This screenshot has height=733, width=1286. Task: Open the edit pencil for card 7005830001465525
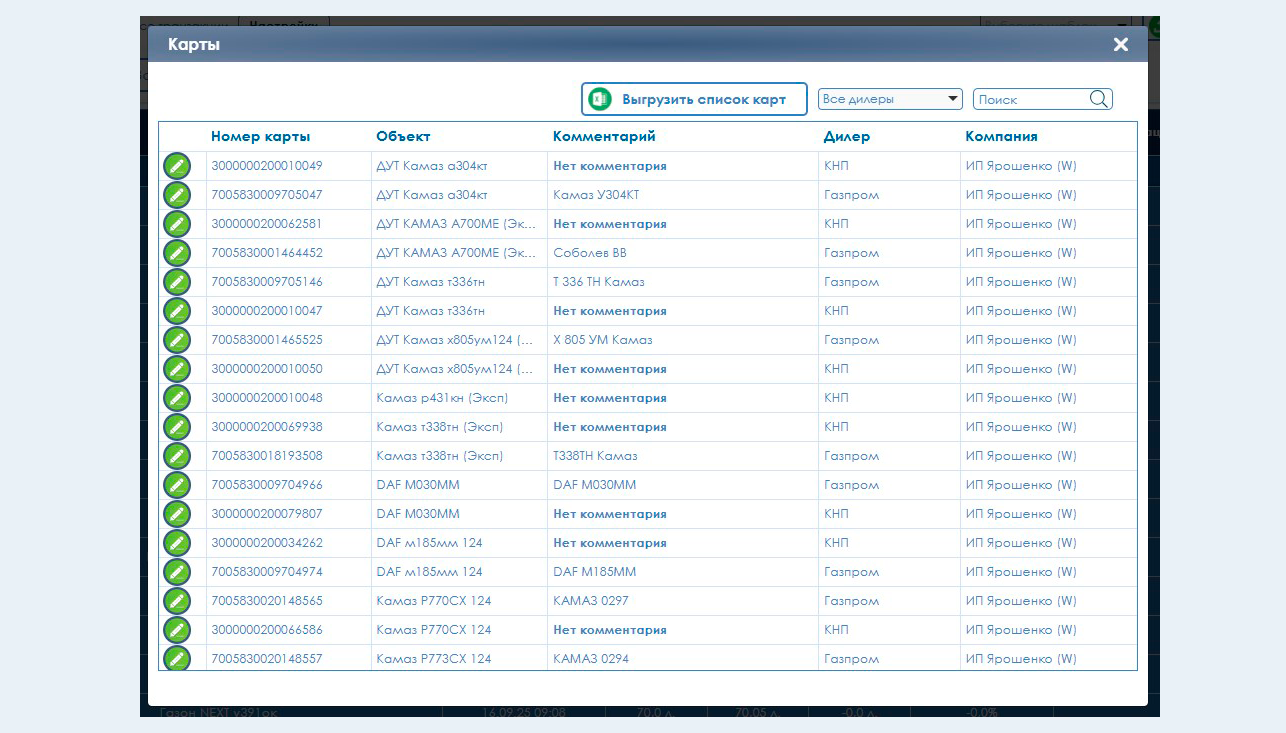pyautogui.click(x=177, y=340)
